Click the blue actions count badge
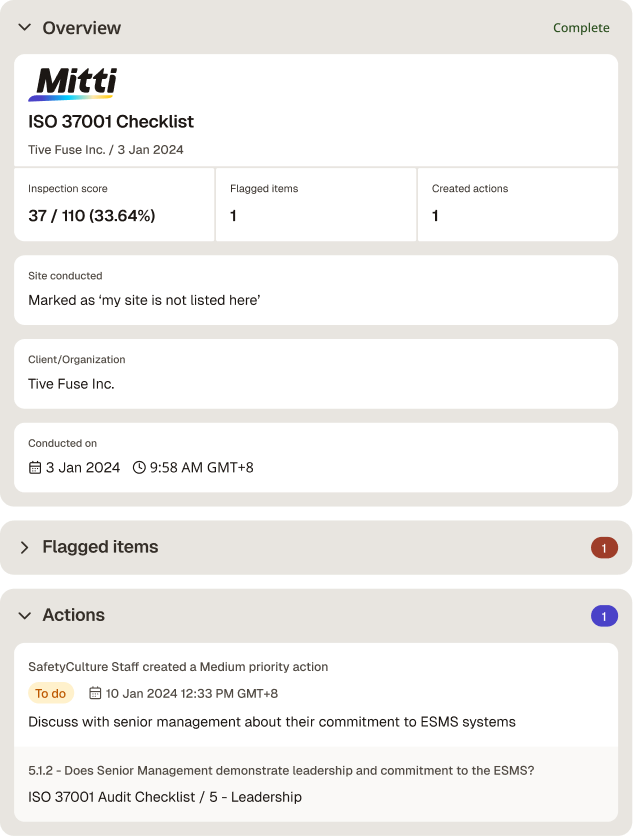The height and width of the screenshot is (836, 633). [x=604, y=616]
